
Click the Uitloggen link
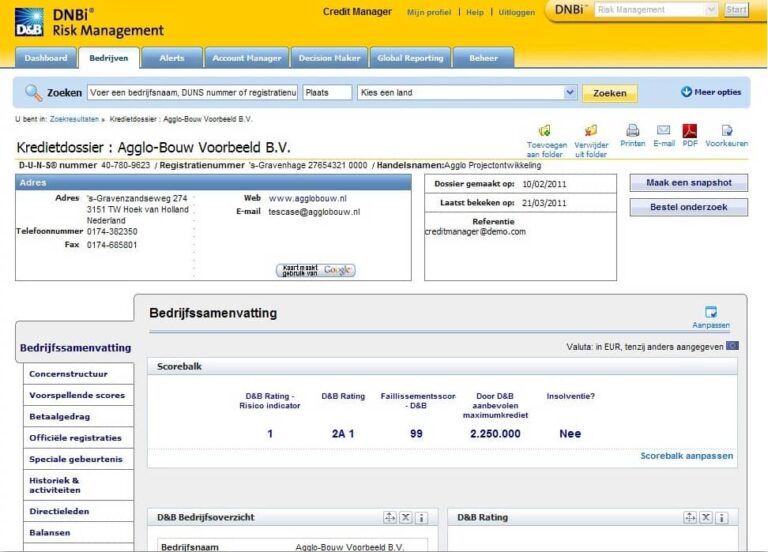pos(517,12)
